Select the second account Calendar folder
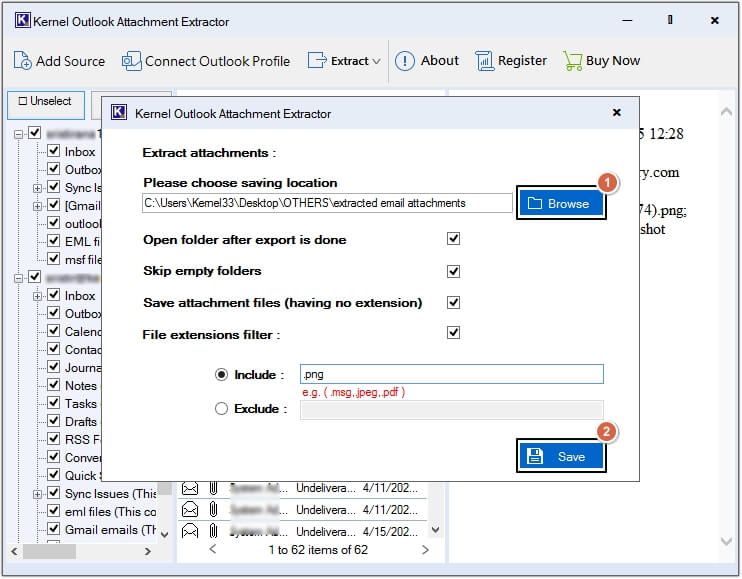The image size is (742, 579). (83, 332)
